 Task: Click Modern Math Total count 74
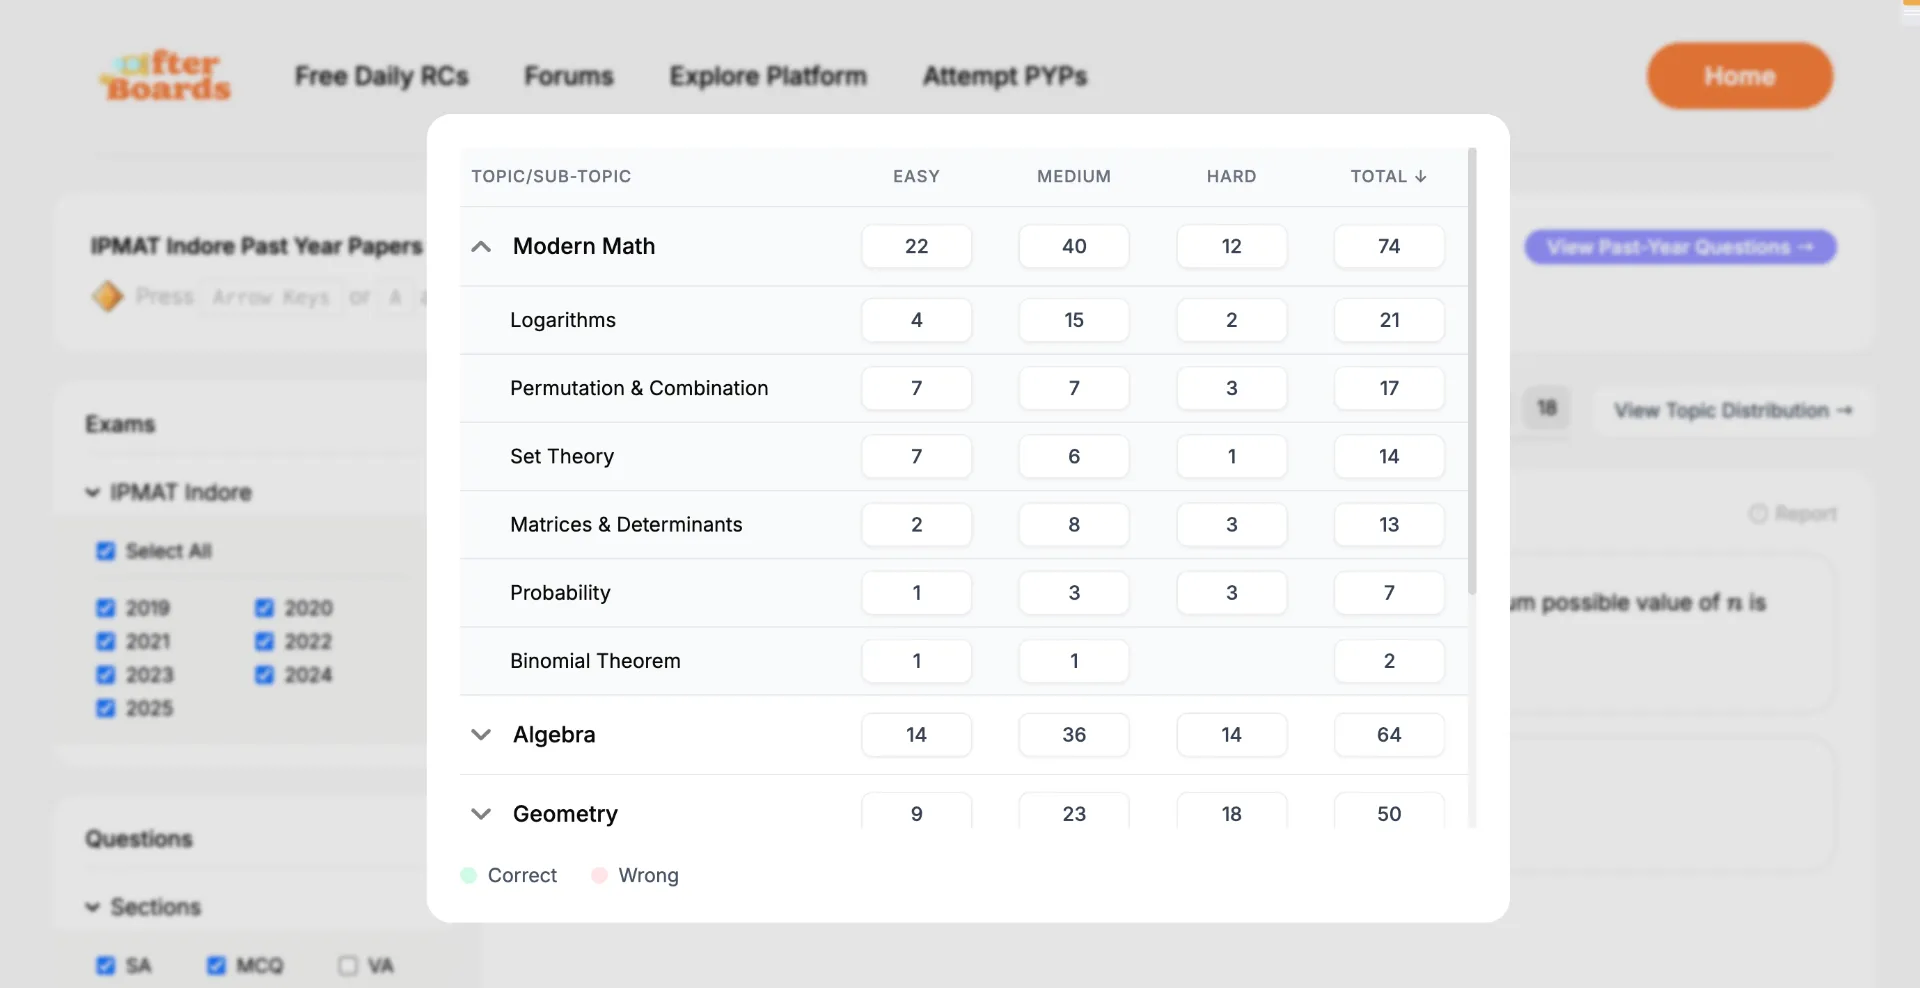click(1389, 246)
